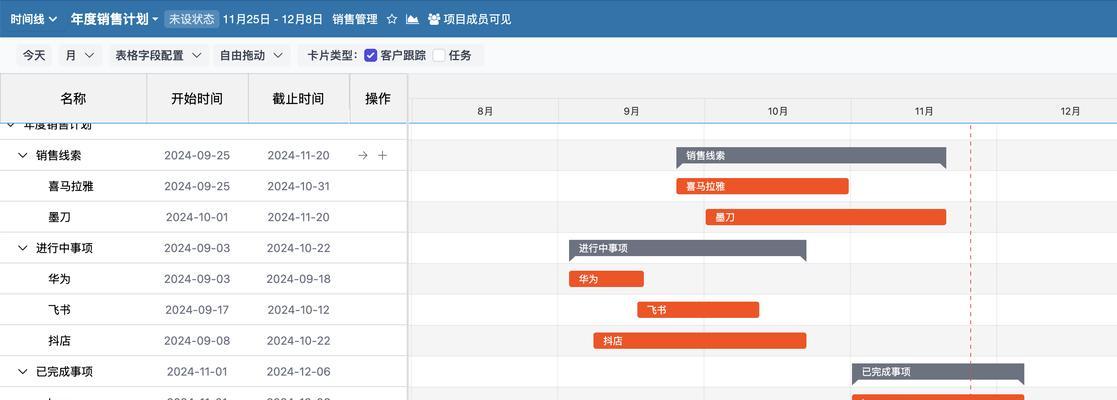
Task: Click the 华为 row name
Action: pos(59,279)
